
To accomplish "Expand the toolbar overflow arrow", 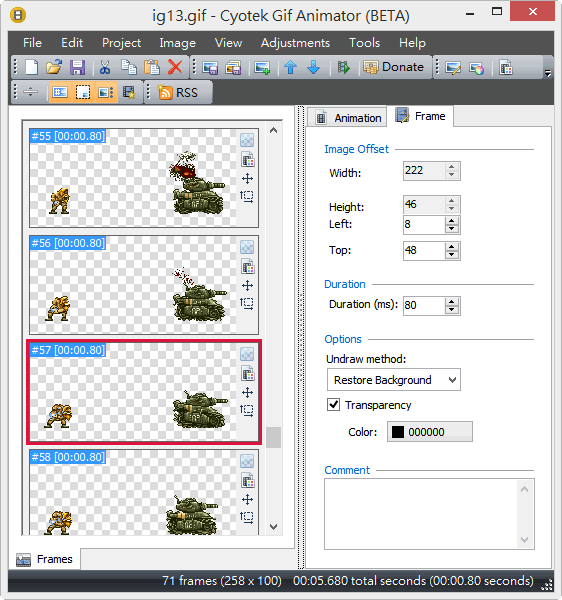I will pos(548,73).
